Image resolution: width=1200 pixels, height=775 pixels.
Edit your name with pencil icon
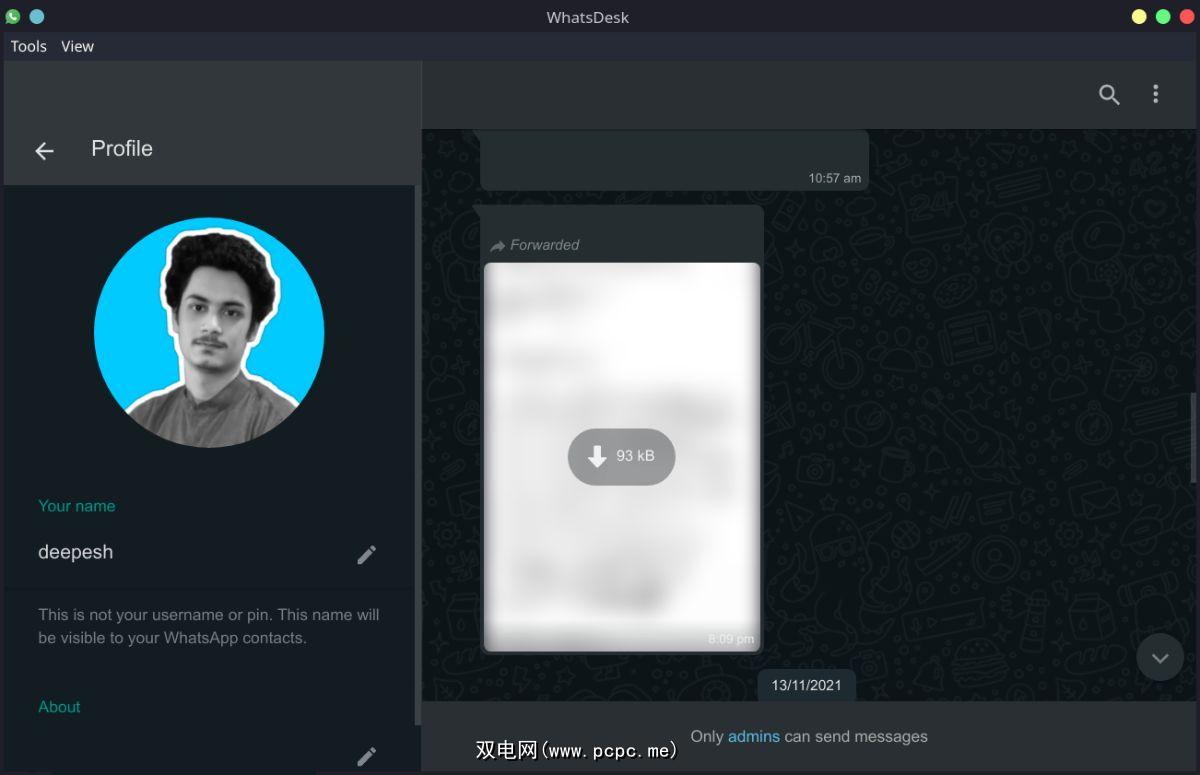(367, 554)
